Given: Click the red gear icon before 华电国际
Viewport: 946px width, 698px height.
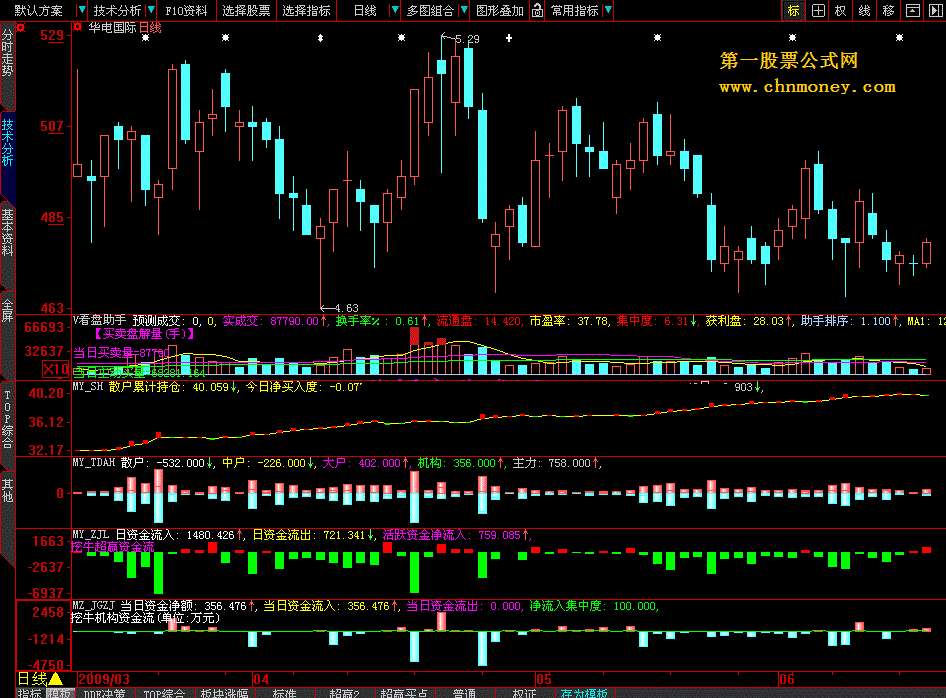Looking at the screenshot, I should (78, 27).
